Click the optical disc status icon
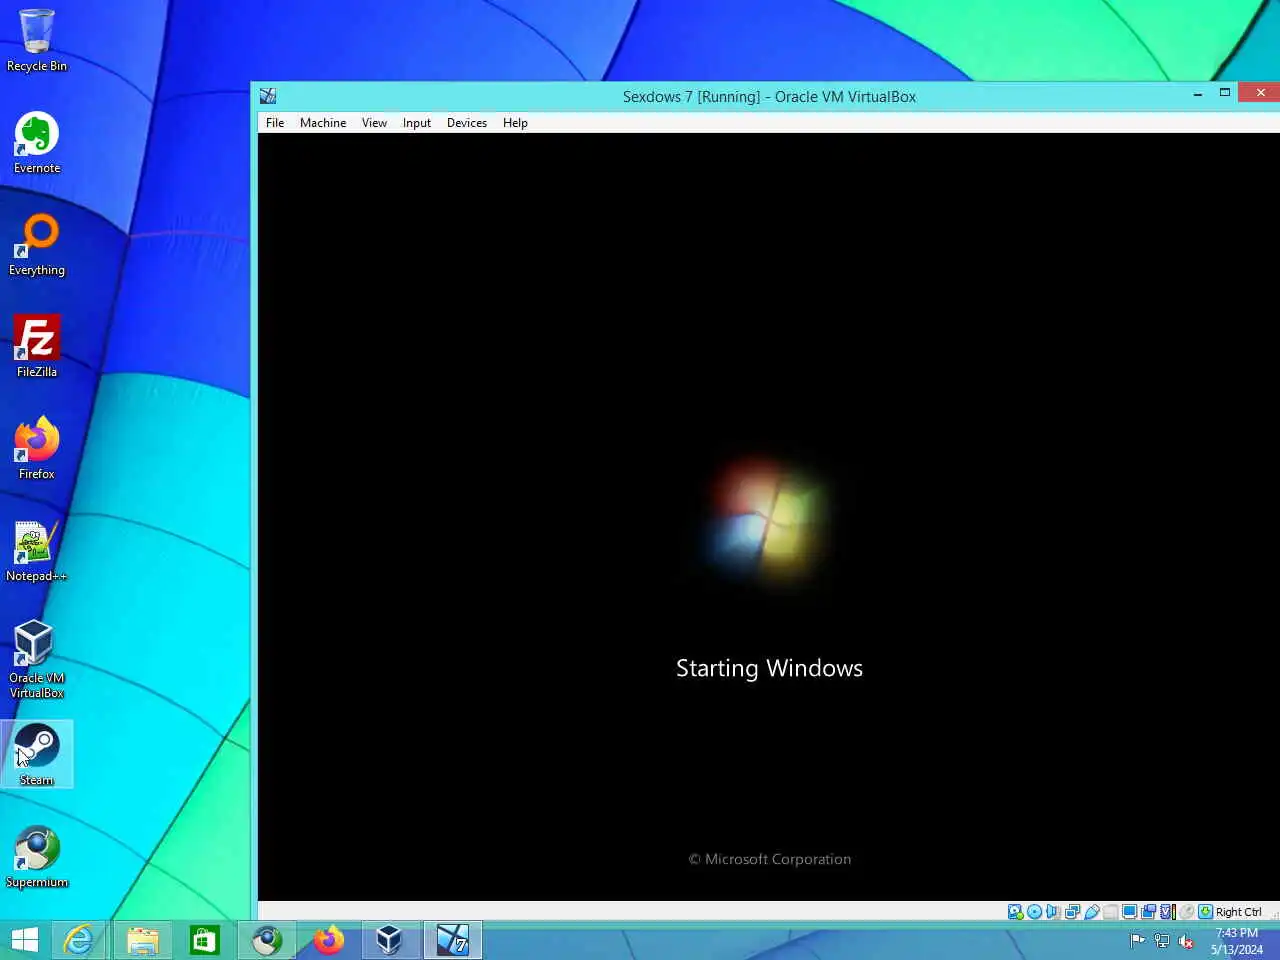The image size is (1280, 960). [x=1034, y=912]
